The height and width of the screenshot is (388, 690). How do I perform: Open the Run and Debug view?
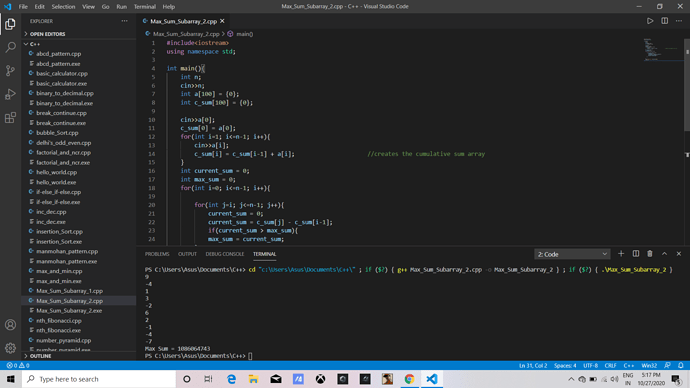[10, 94]
